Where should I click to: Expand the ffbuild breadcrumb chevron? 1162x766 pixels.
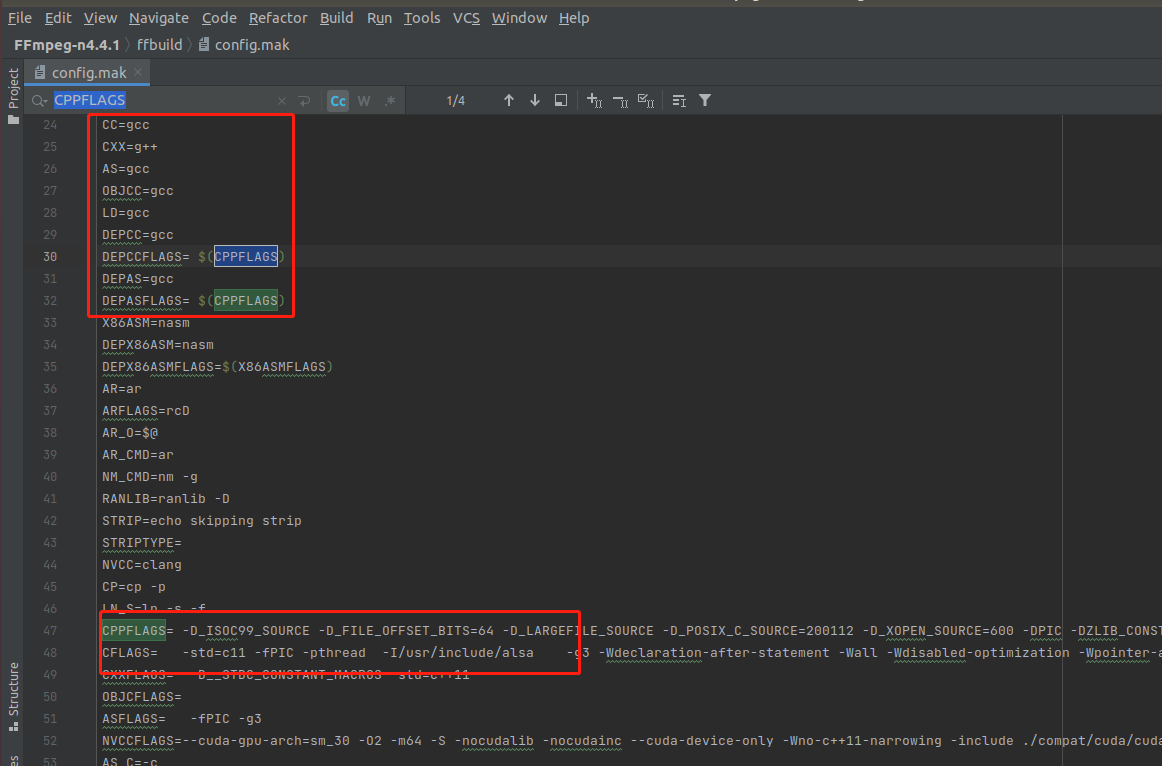[188, 44]
